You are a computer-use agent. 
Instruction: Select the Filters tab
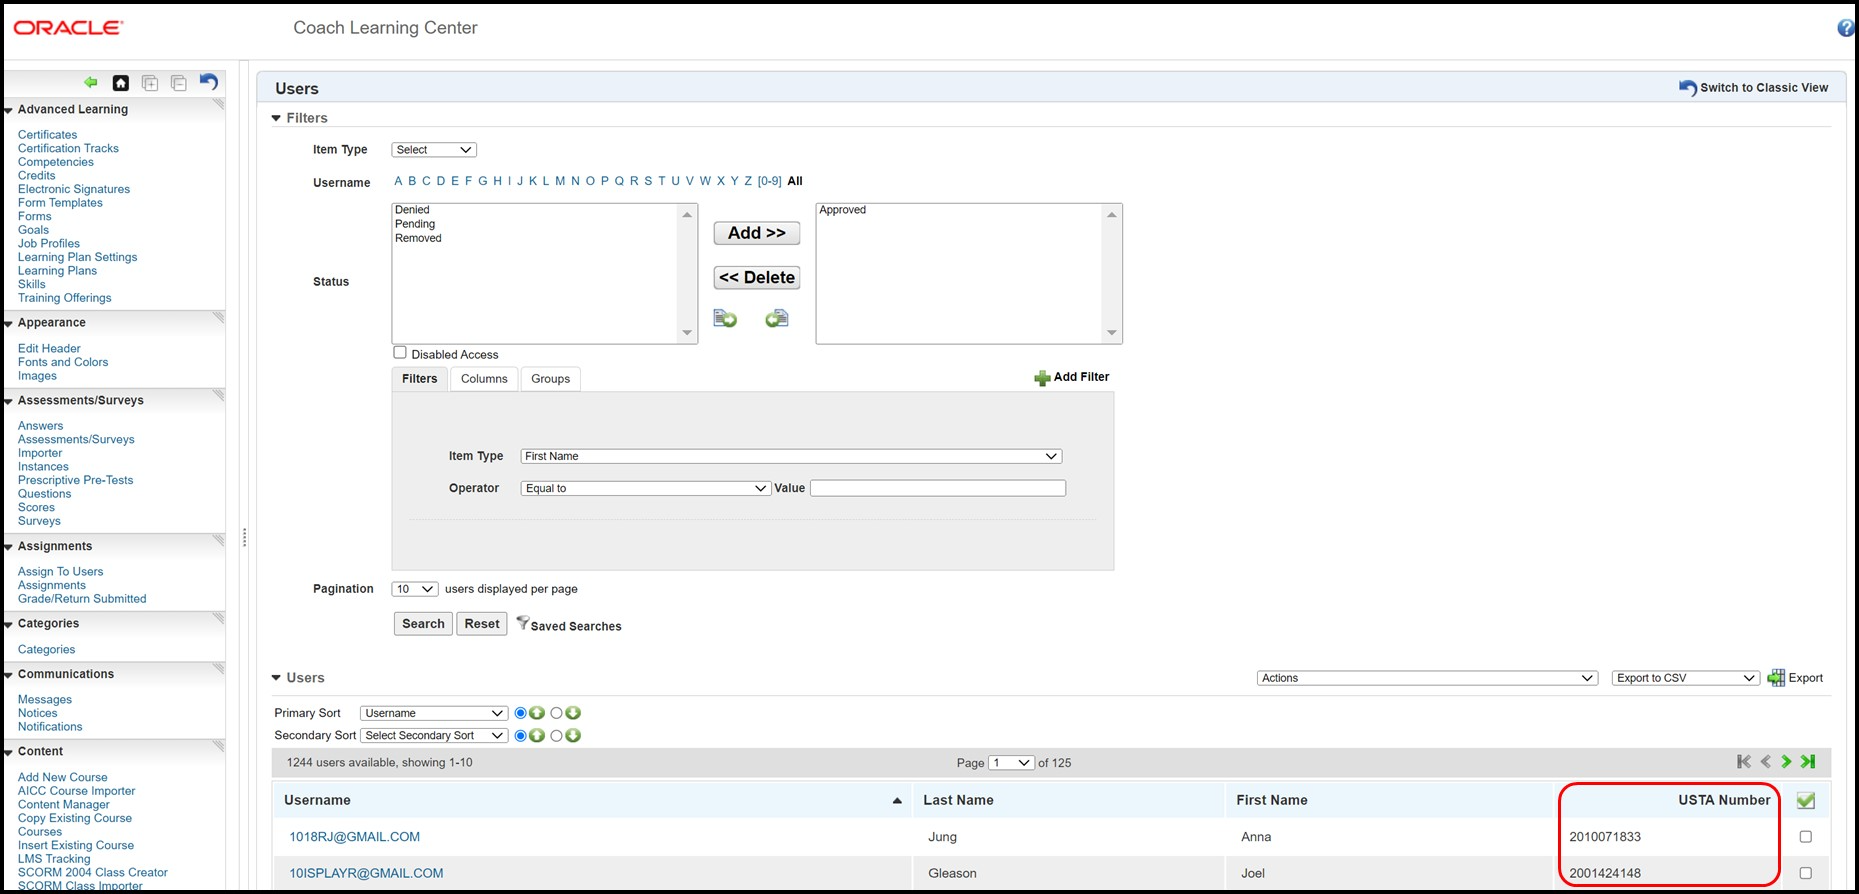pyautogui.click(x=420, y=379)
